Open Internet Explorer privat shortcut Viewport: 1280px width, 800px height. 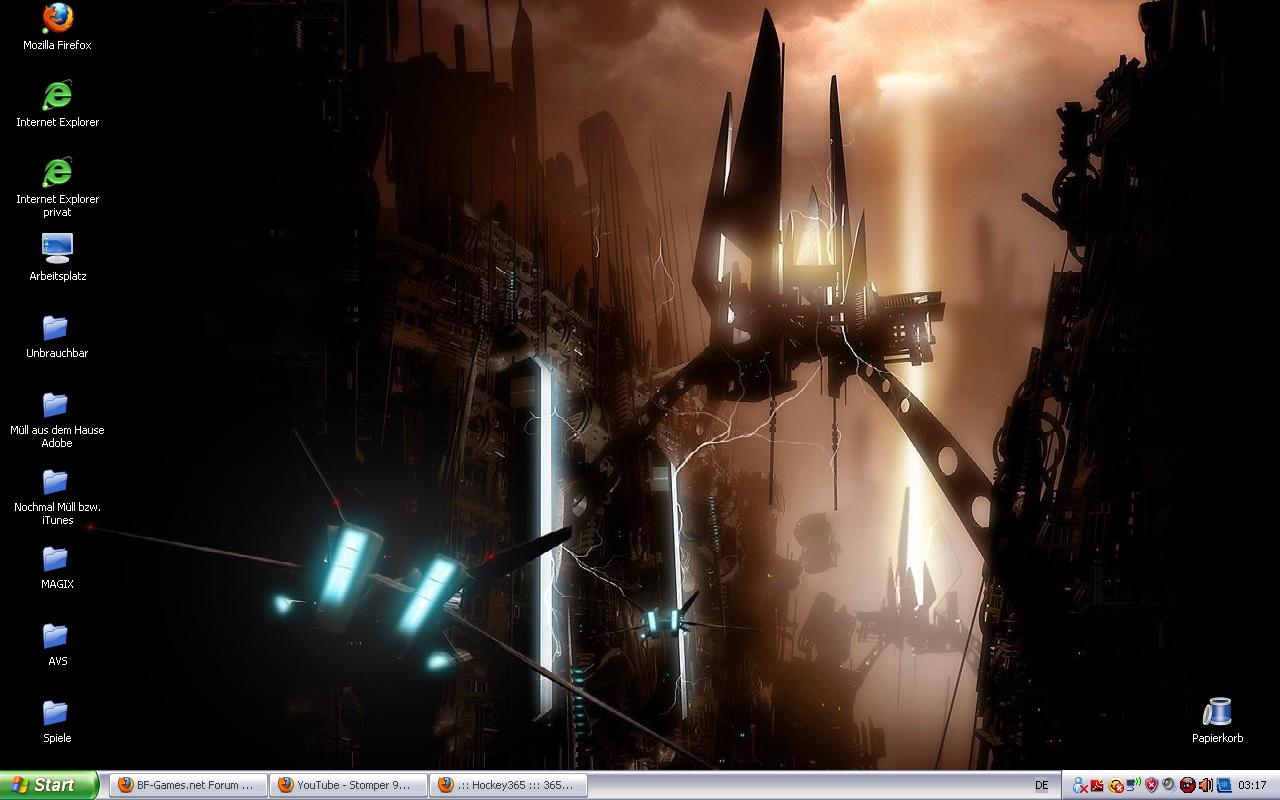pyautogui.click(x=57, y=187)
